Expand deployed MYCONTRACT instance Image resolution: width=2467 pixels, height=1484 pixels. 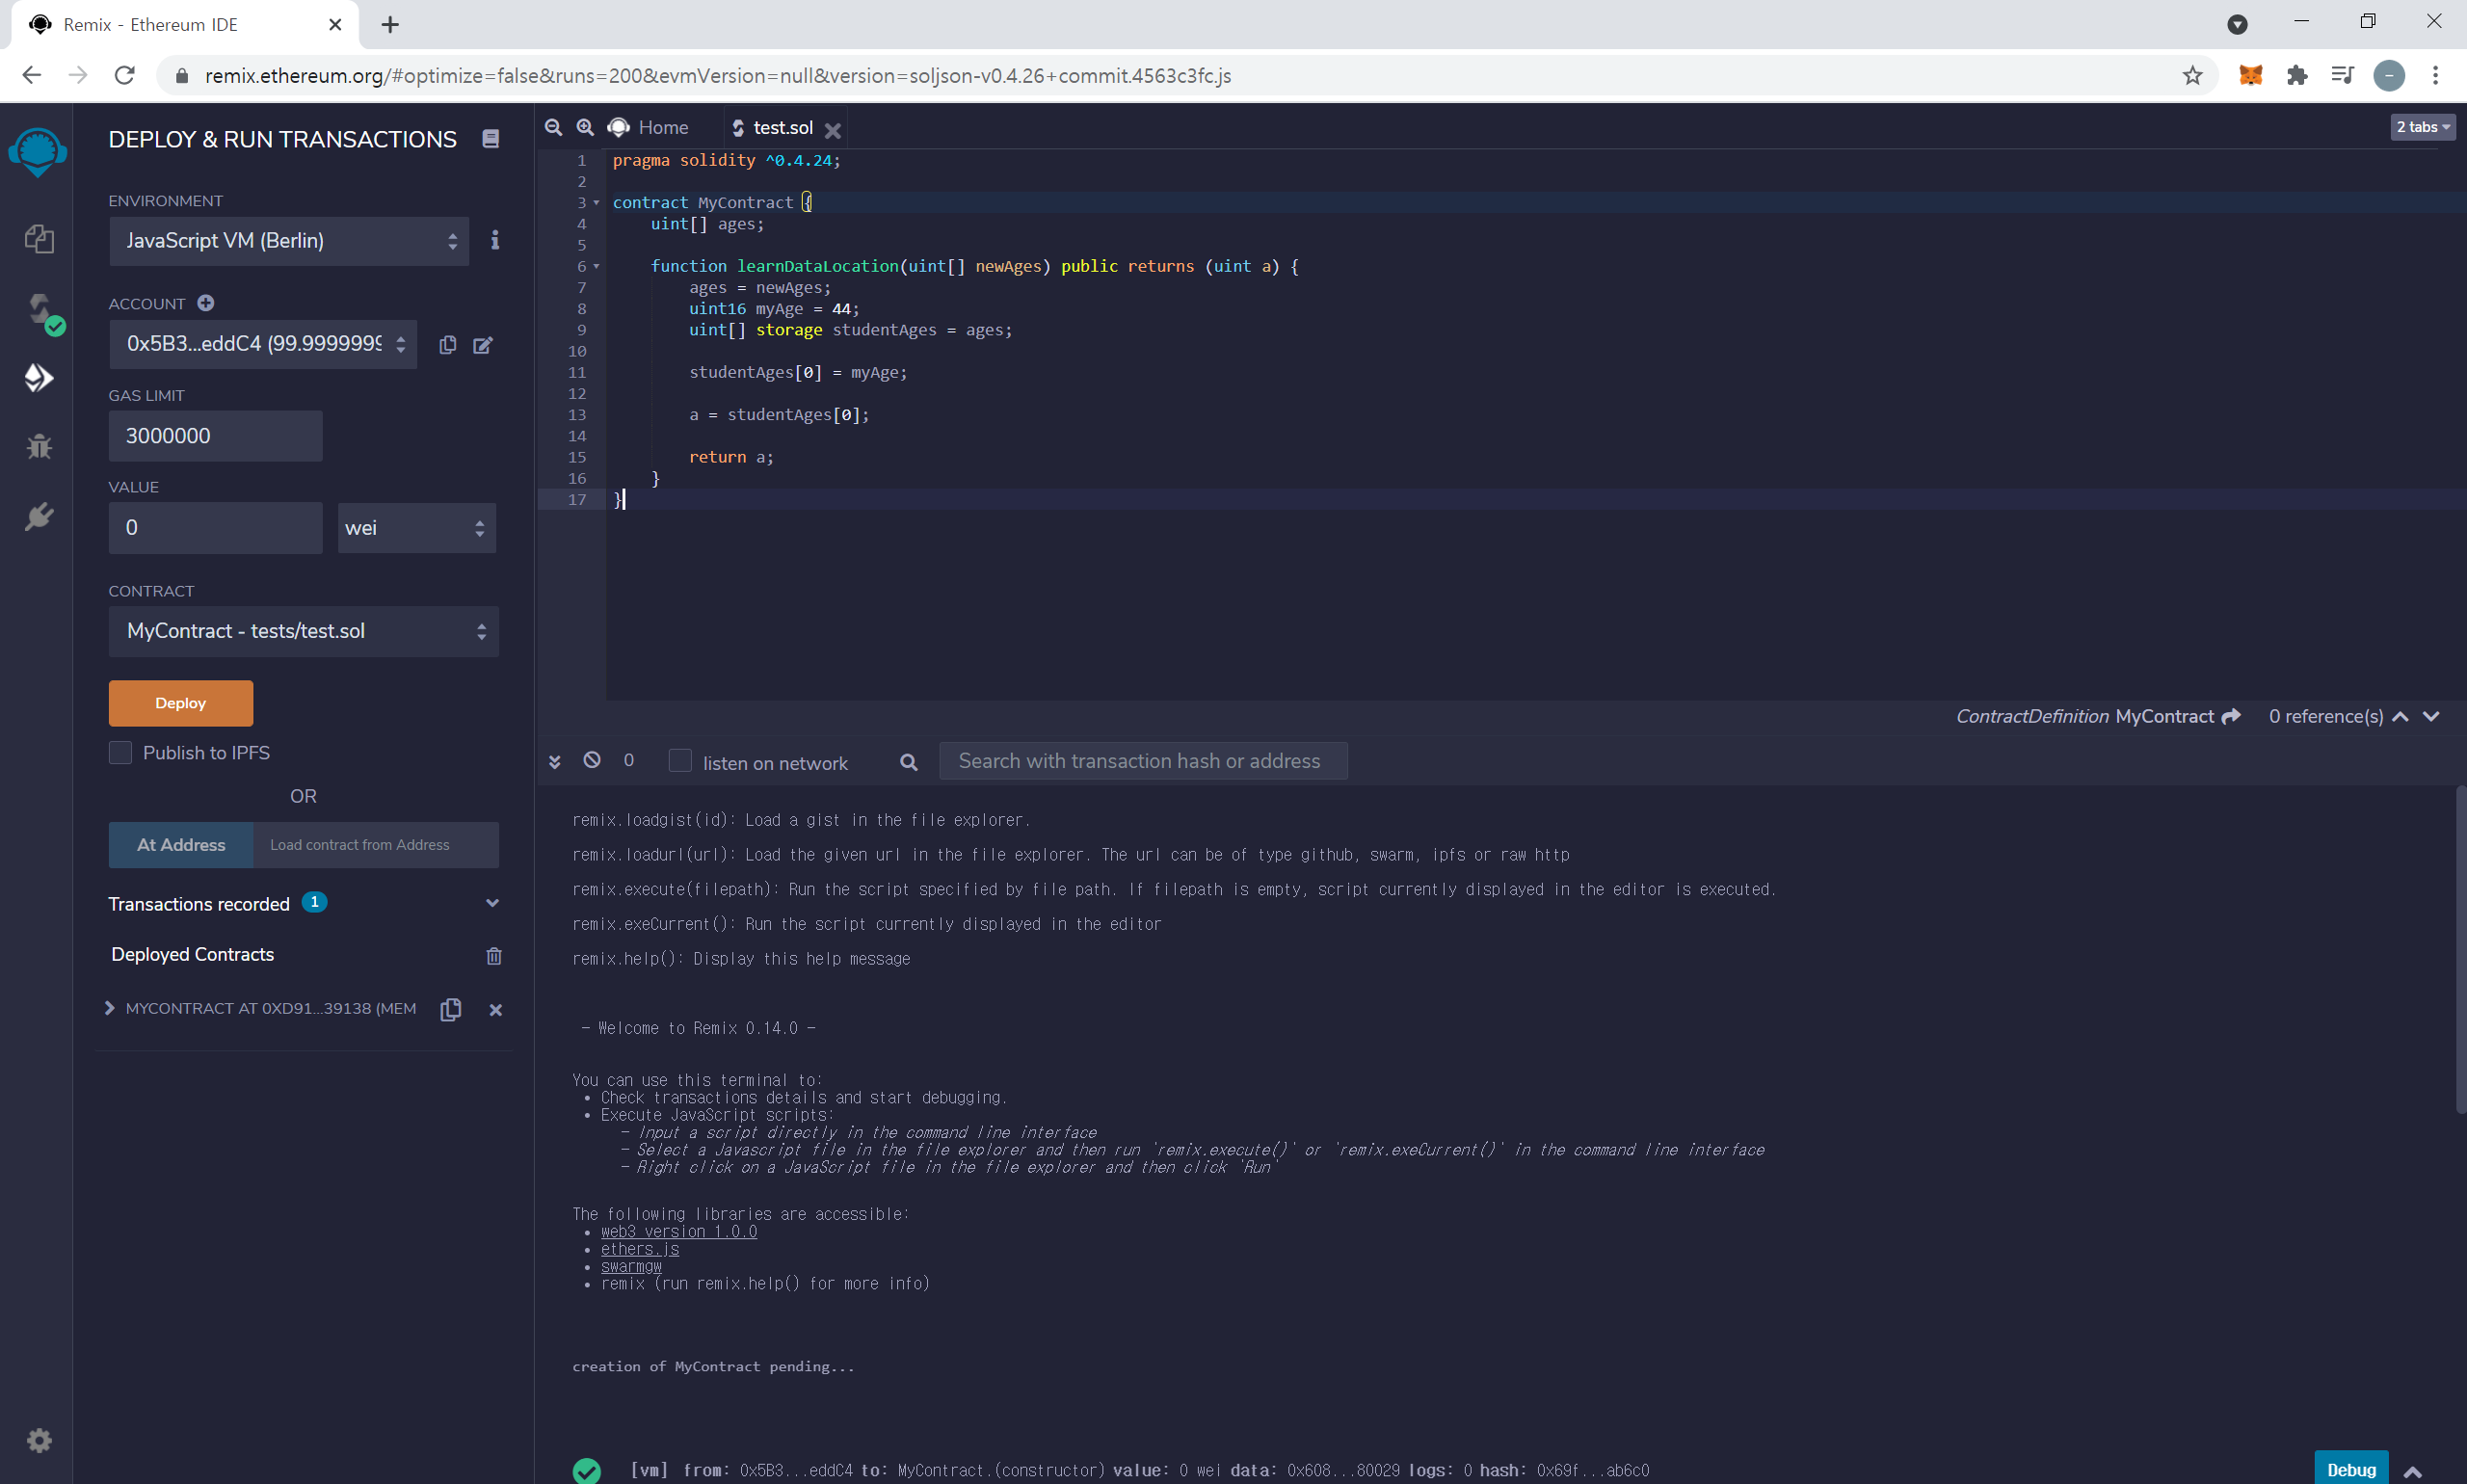[x=110, y=1008]
